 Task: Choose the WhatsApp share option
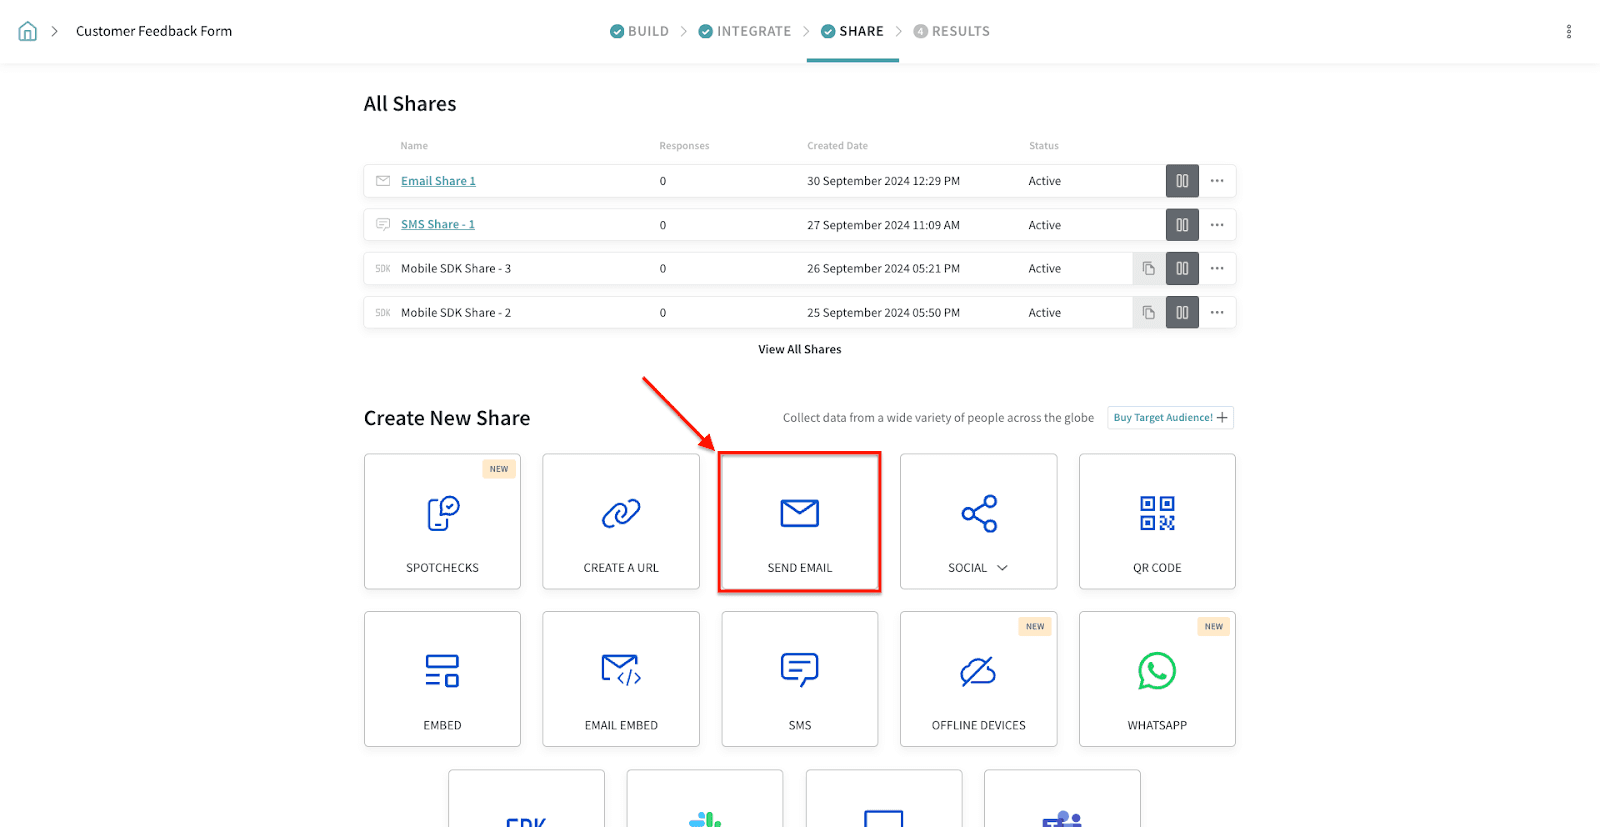point(1157,680)
